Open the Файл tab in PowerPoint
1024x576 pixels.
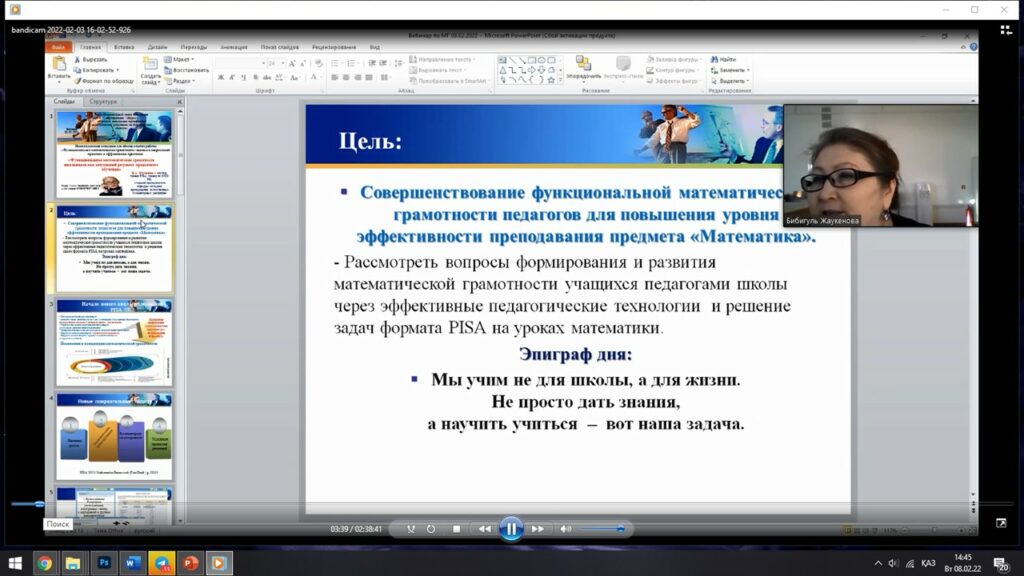click(58, 47)
